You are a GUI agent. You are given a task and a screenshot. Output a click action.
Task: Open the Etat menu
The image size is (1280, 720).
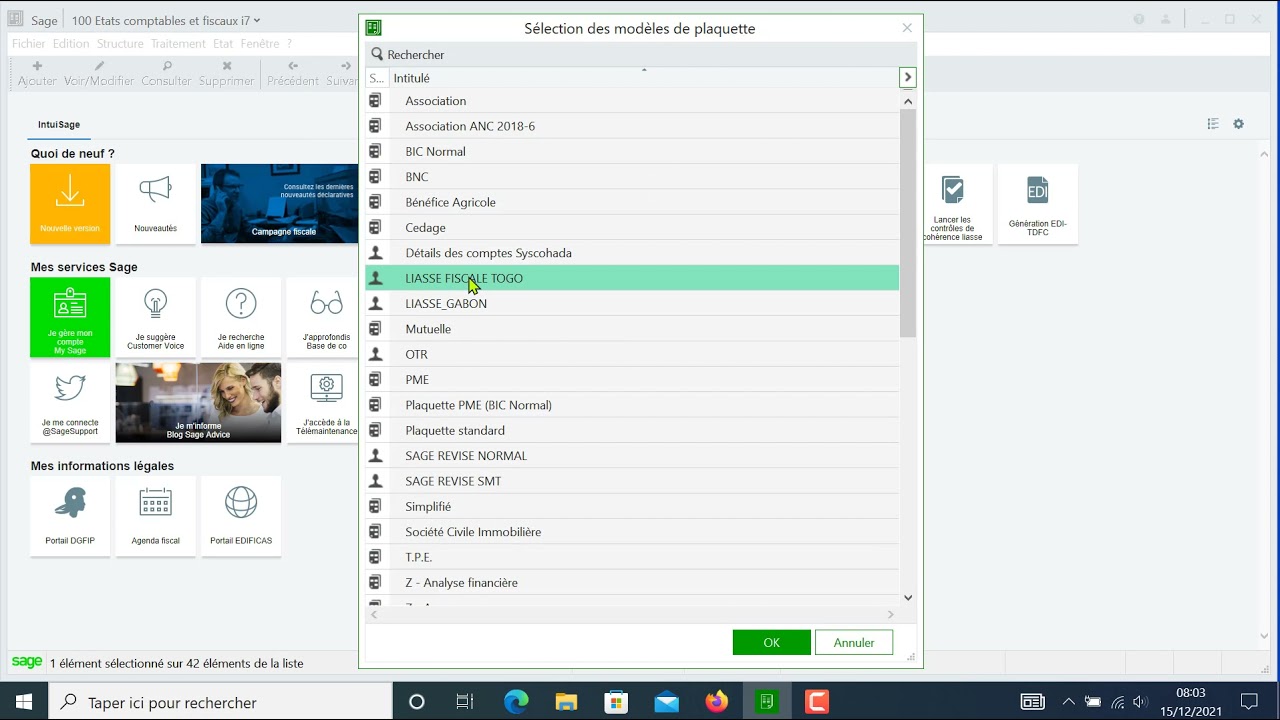223,44
